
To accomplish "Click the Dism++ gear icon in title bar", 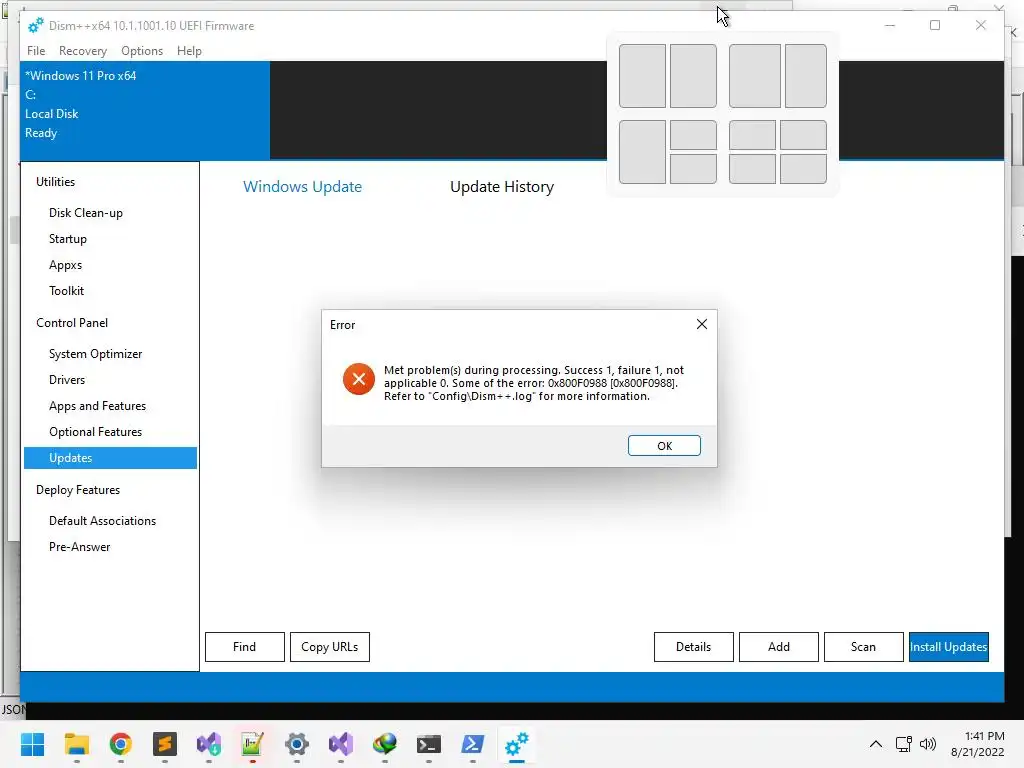I will click(x=35, y=25).
